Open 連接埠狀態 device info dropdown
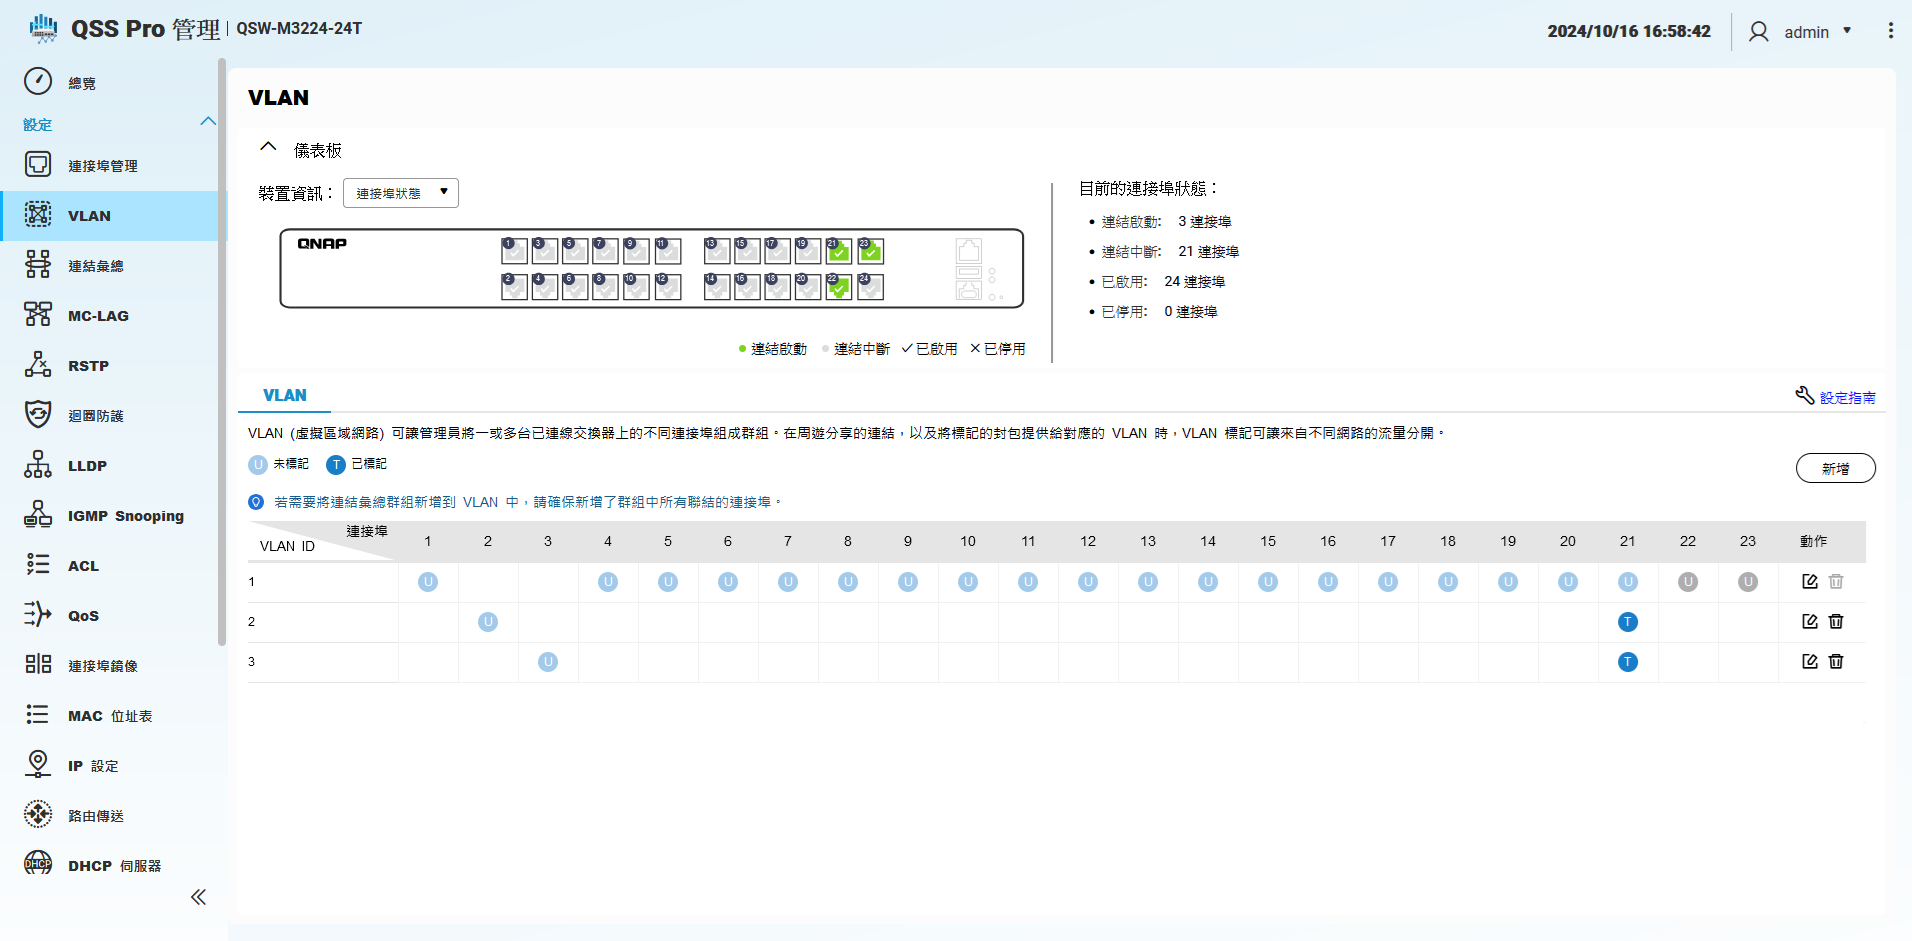 [x=401, y=193]
